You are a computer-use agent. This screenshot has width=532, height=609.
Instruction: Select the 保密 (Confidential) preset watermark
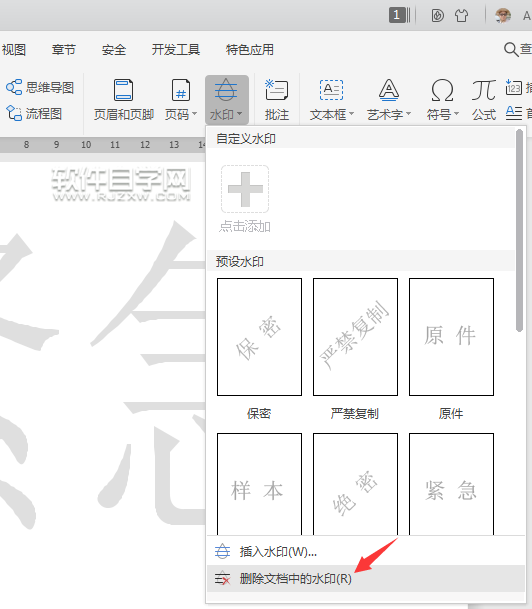pos(259,337)
